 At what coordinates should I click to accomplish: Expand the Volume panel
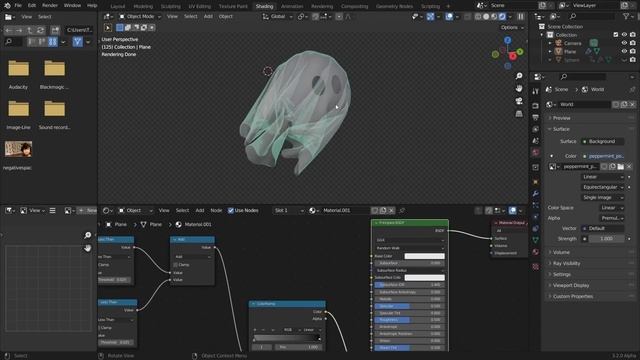click(561, 252)
